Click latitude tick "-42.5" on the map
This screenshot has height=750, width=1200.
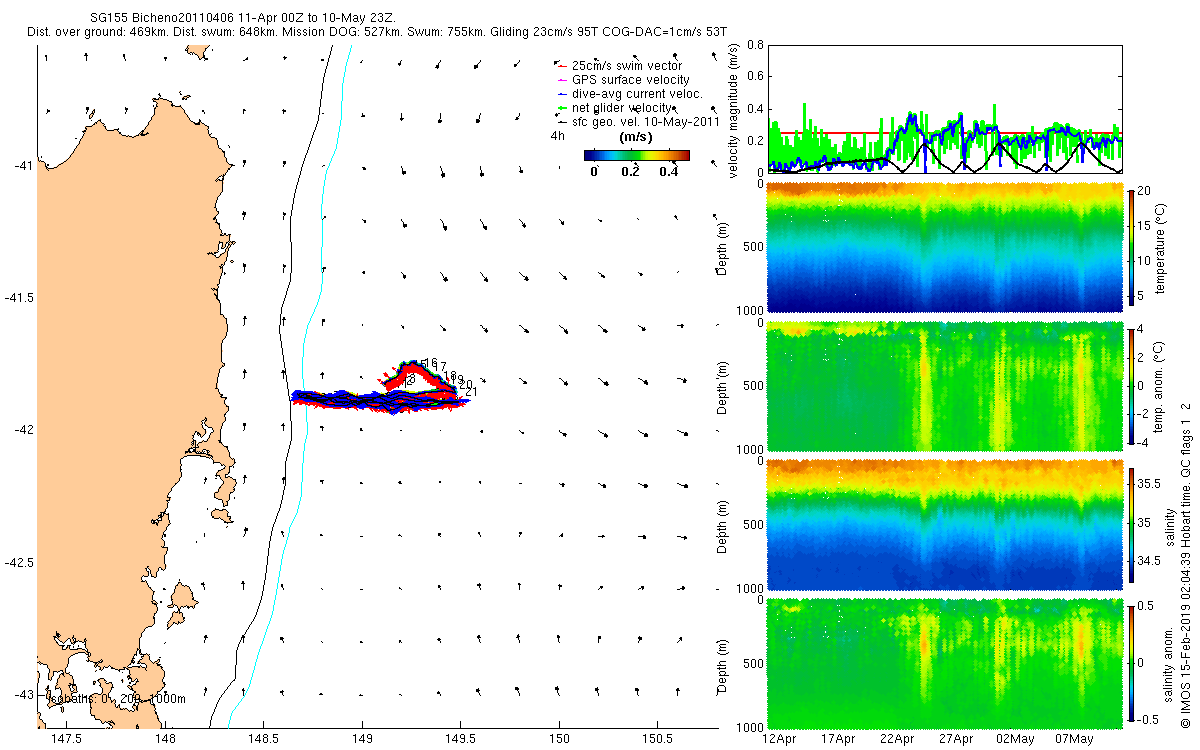(x=19, y=563)
